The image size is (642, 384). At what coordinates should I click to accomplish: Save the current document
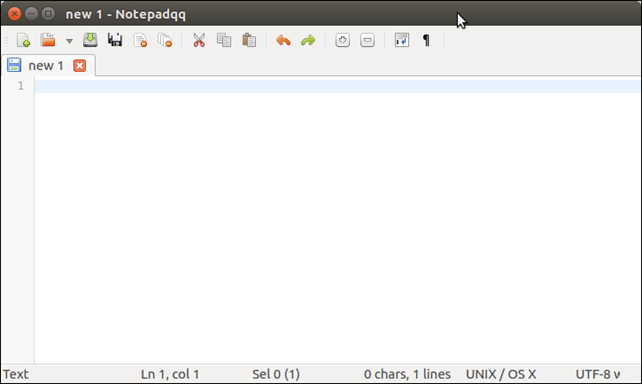[90, 40]
